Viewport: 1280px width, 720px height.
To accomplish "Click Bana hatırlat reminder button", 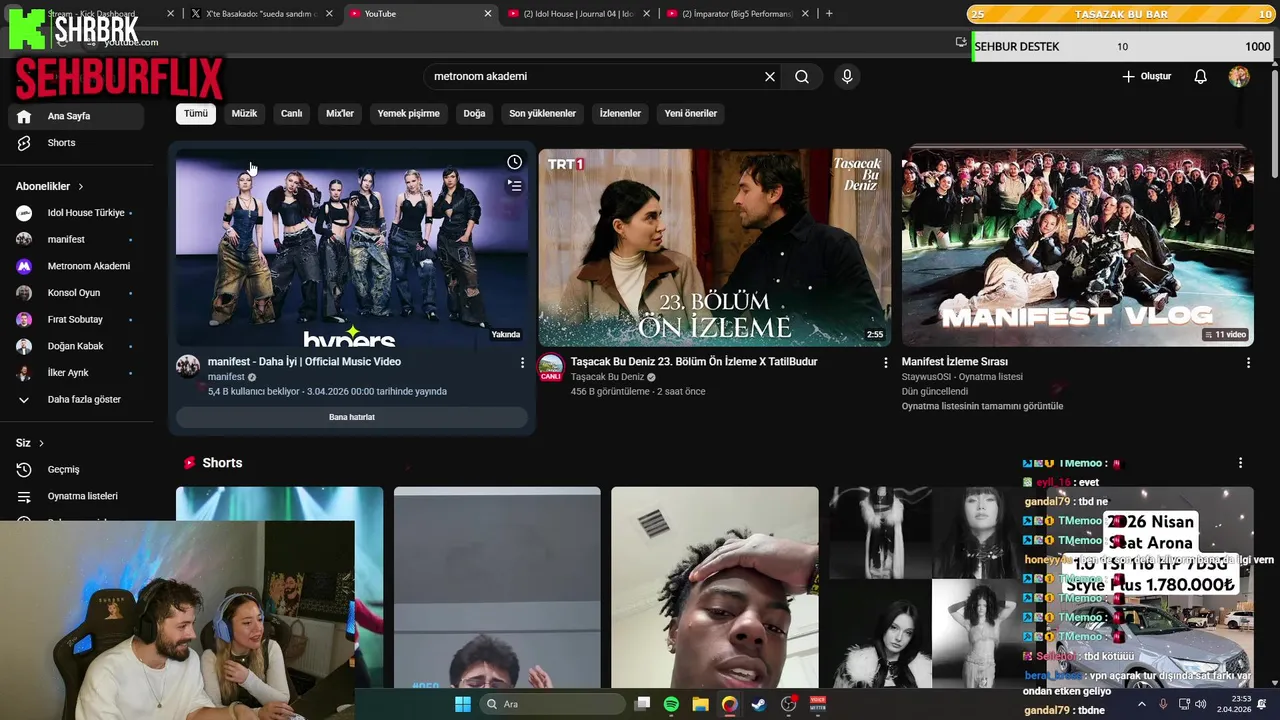I will 352,417.
